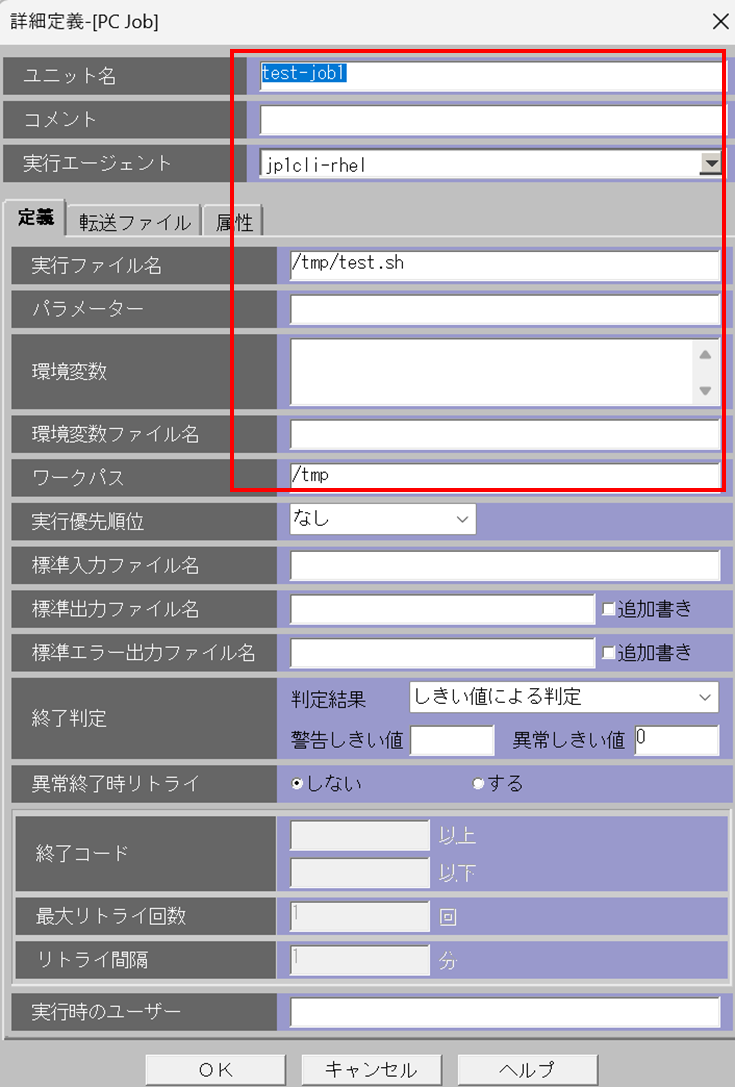Screen dimensions: 735x1087
Task: Enable 追加書き for 標準エラー出力ファイル名
Action: (x=608, y=653)
